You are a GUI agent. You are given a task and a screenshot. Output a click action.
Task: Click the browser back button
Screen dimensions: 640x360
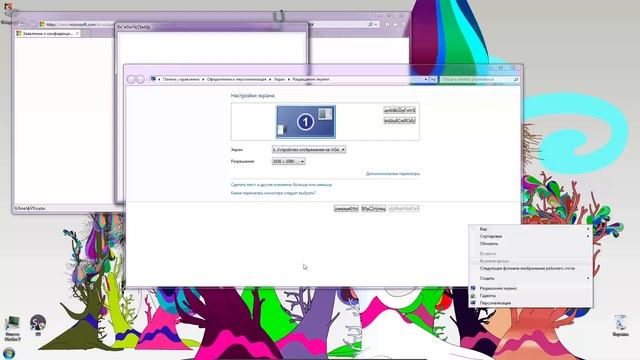(22, 24)
